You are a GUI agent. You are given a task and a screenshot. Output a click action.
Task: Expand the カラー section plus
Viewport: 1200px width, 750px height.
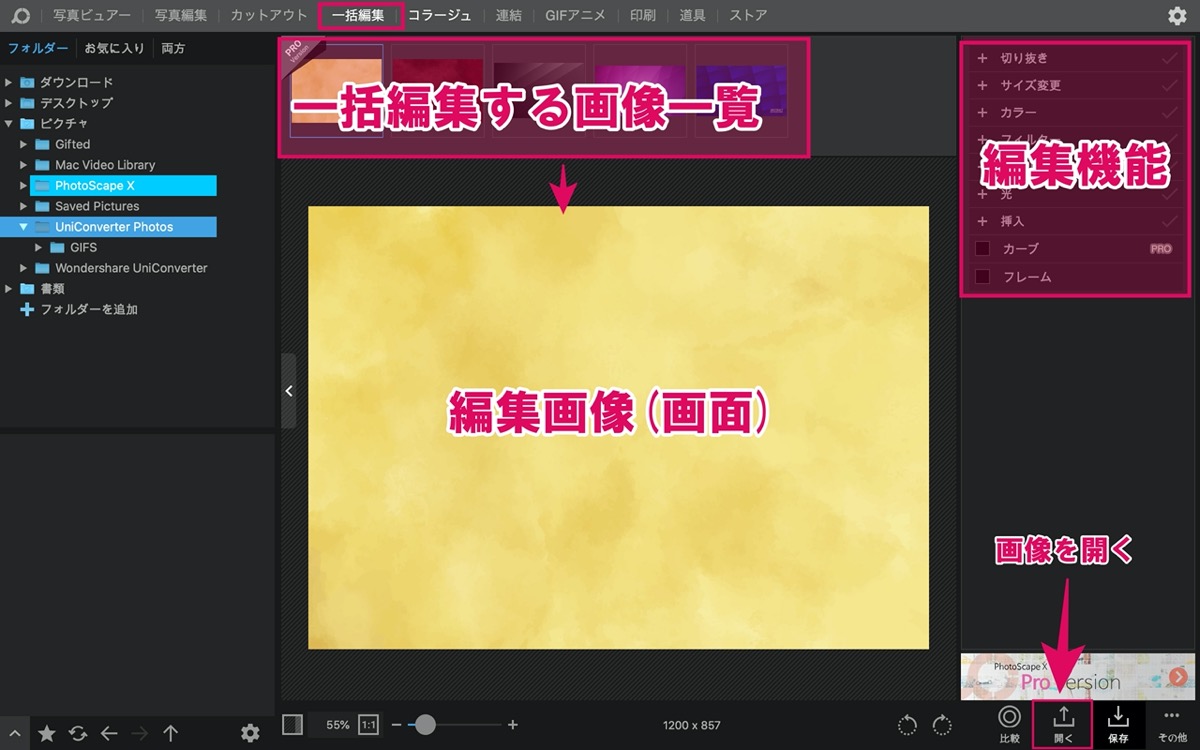pyautogui.click(x=982, y=112)
